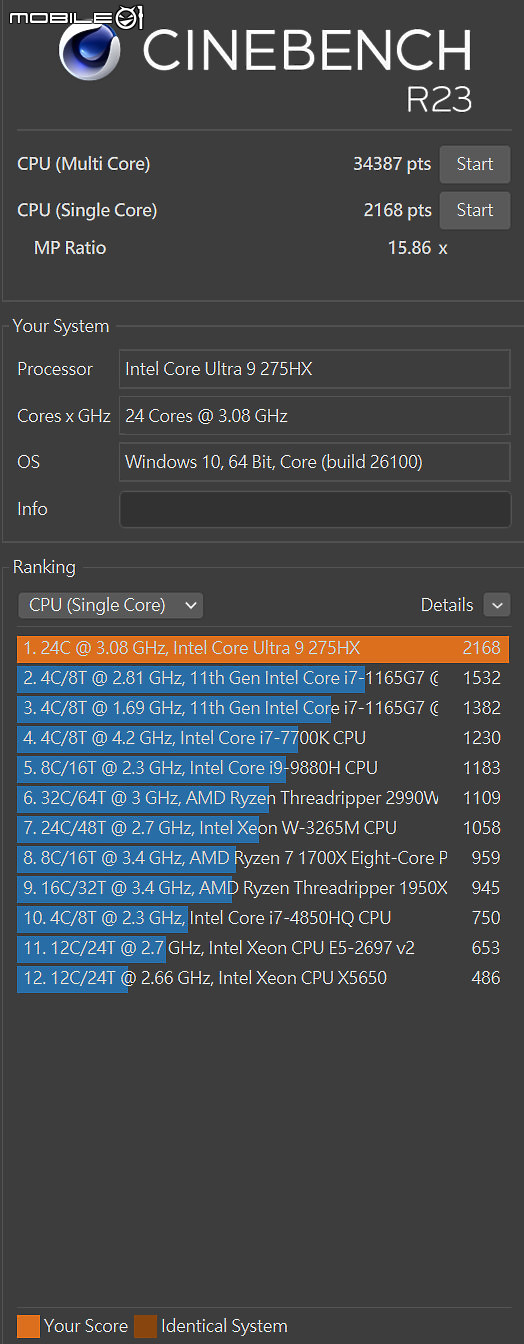Screen dimensions: 524x1344
Task: Expand the Details dropdown arrow
Action: point(497,605)
